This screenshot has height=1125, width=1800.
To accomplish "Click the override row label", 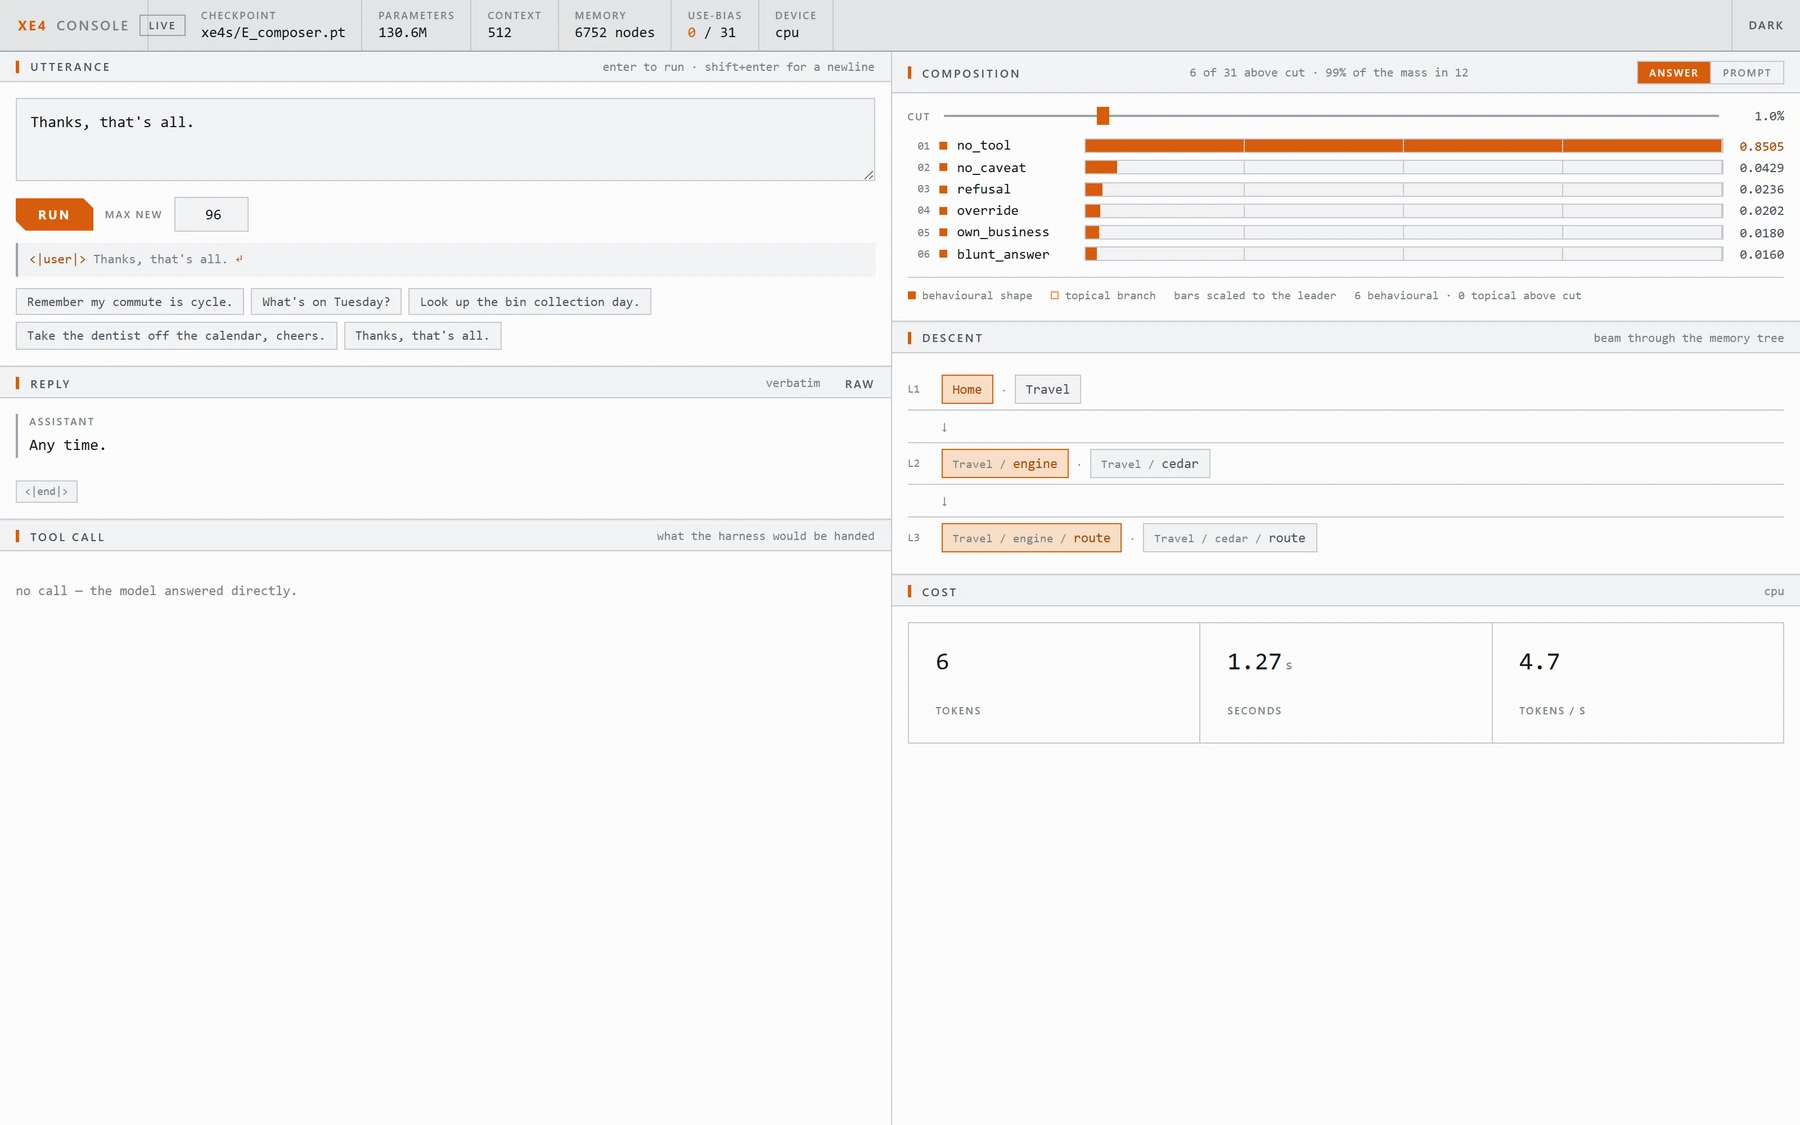I will (x=987, y=211).
